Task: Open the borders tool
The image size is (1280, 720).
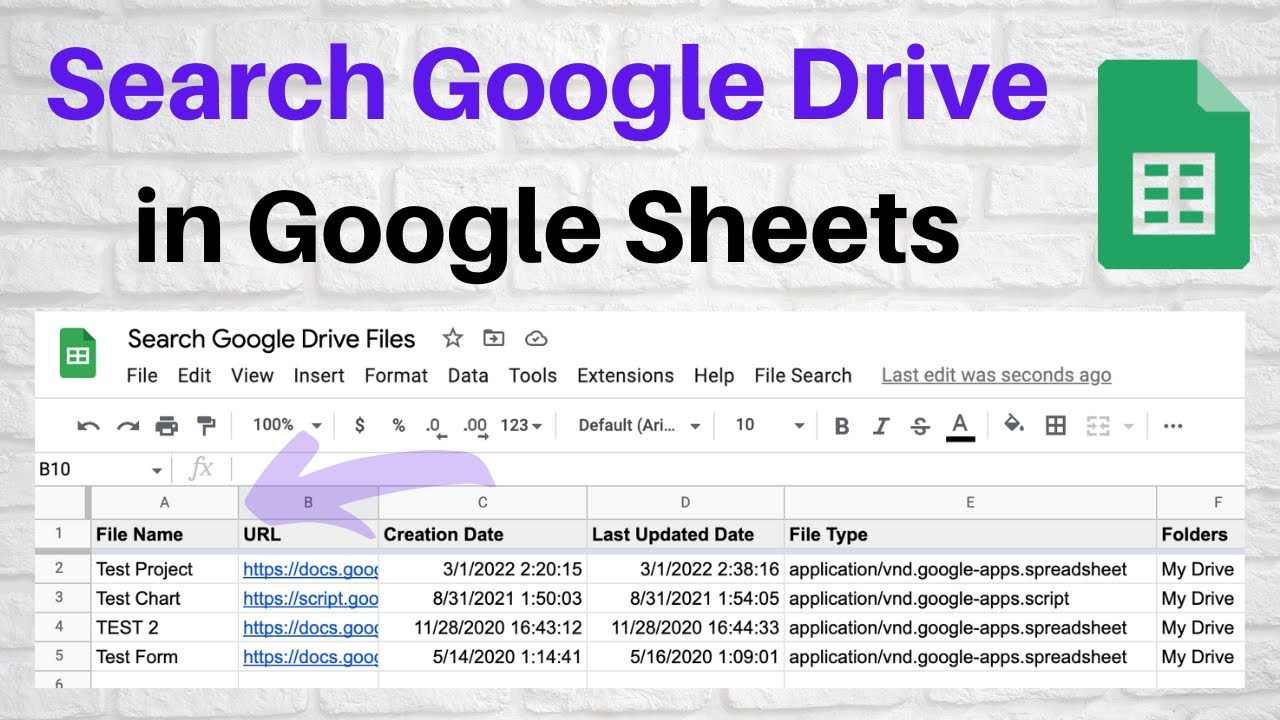Action: 1055,426
